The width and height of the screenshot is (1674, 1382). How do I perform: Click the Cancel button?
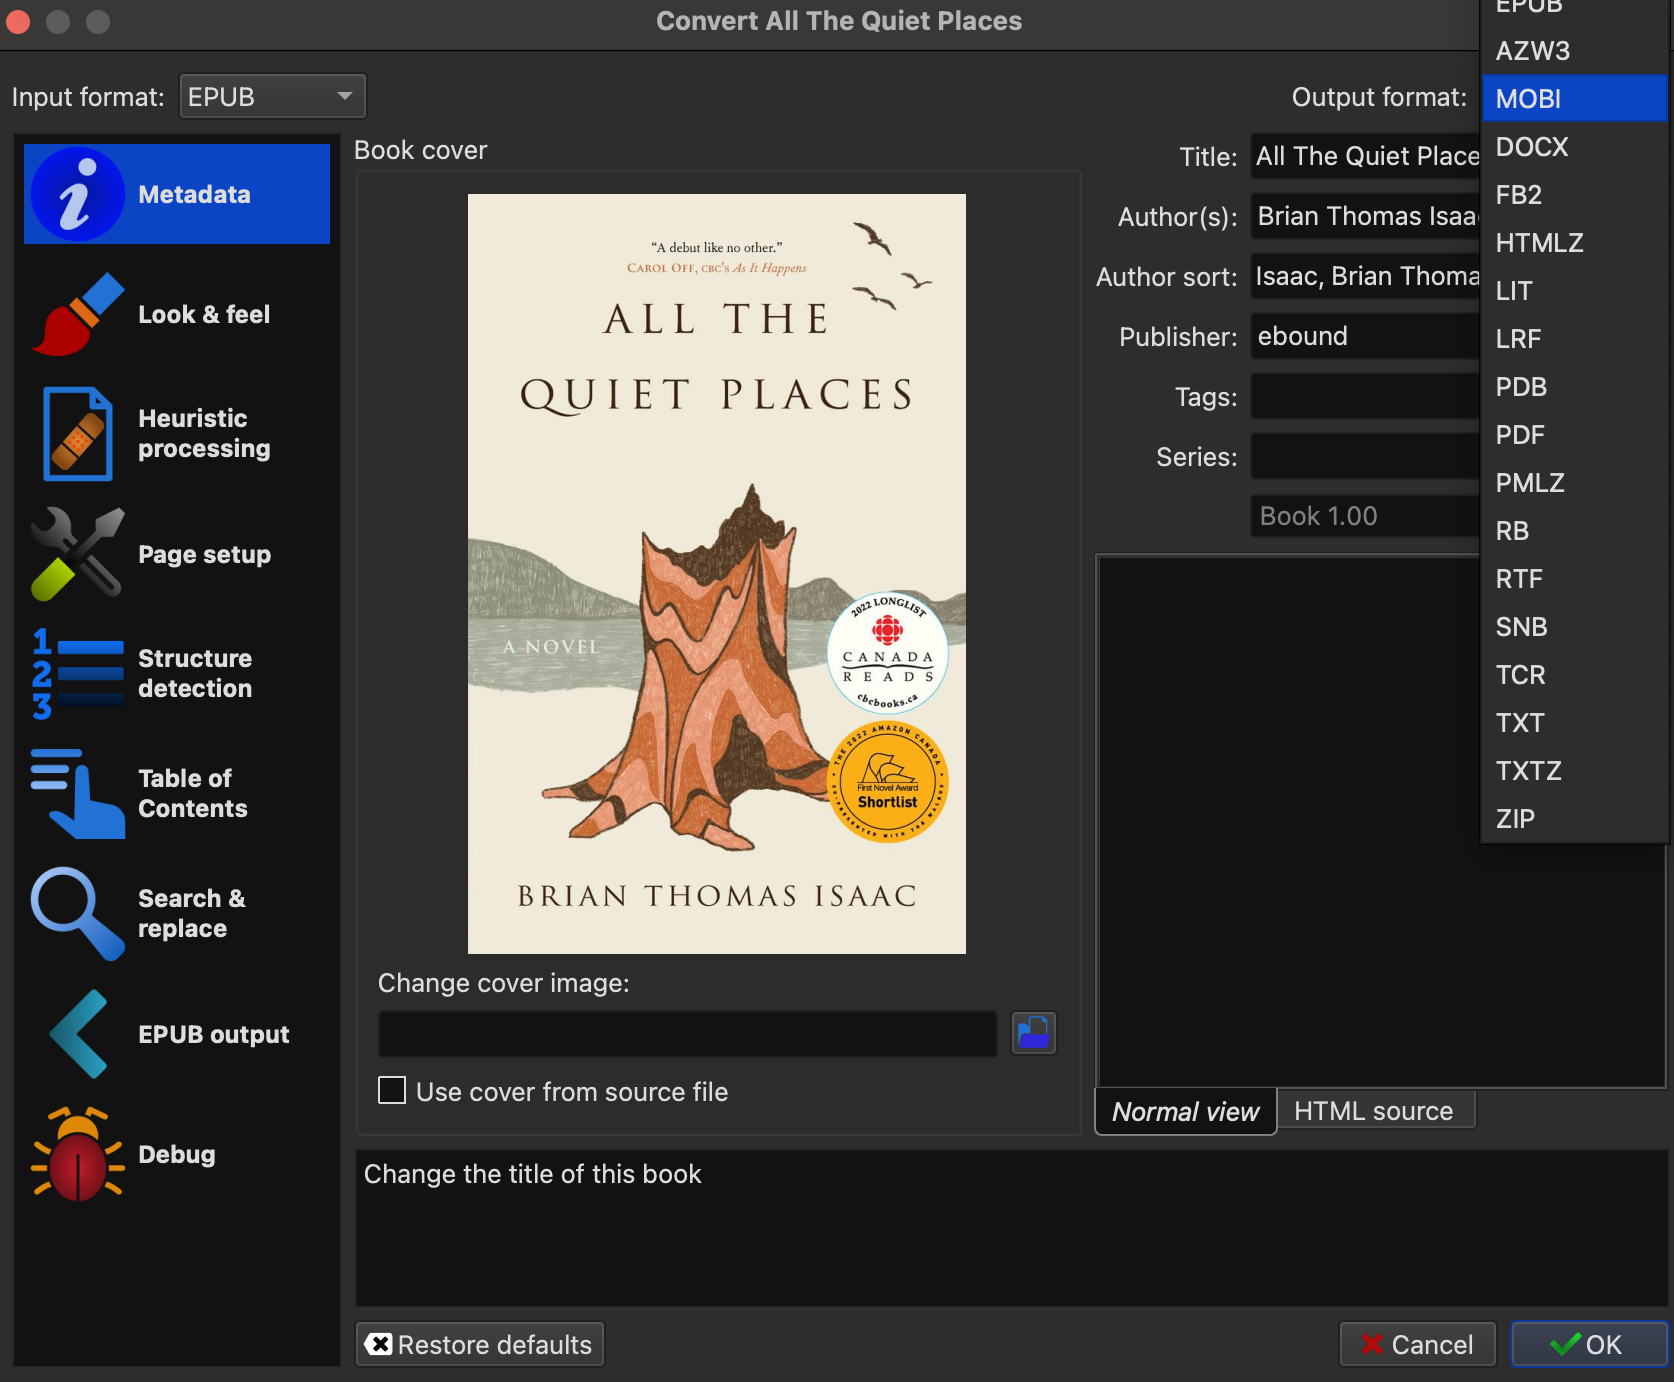[x=1417, y=1345]
